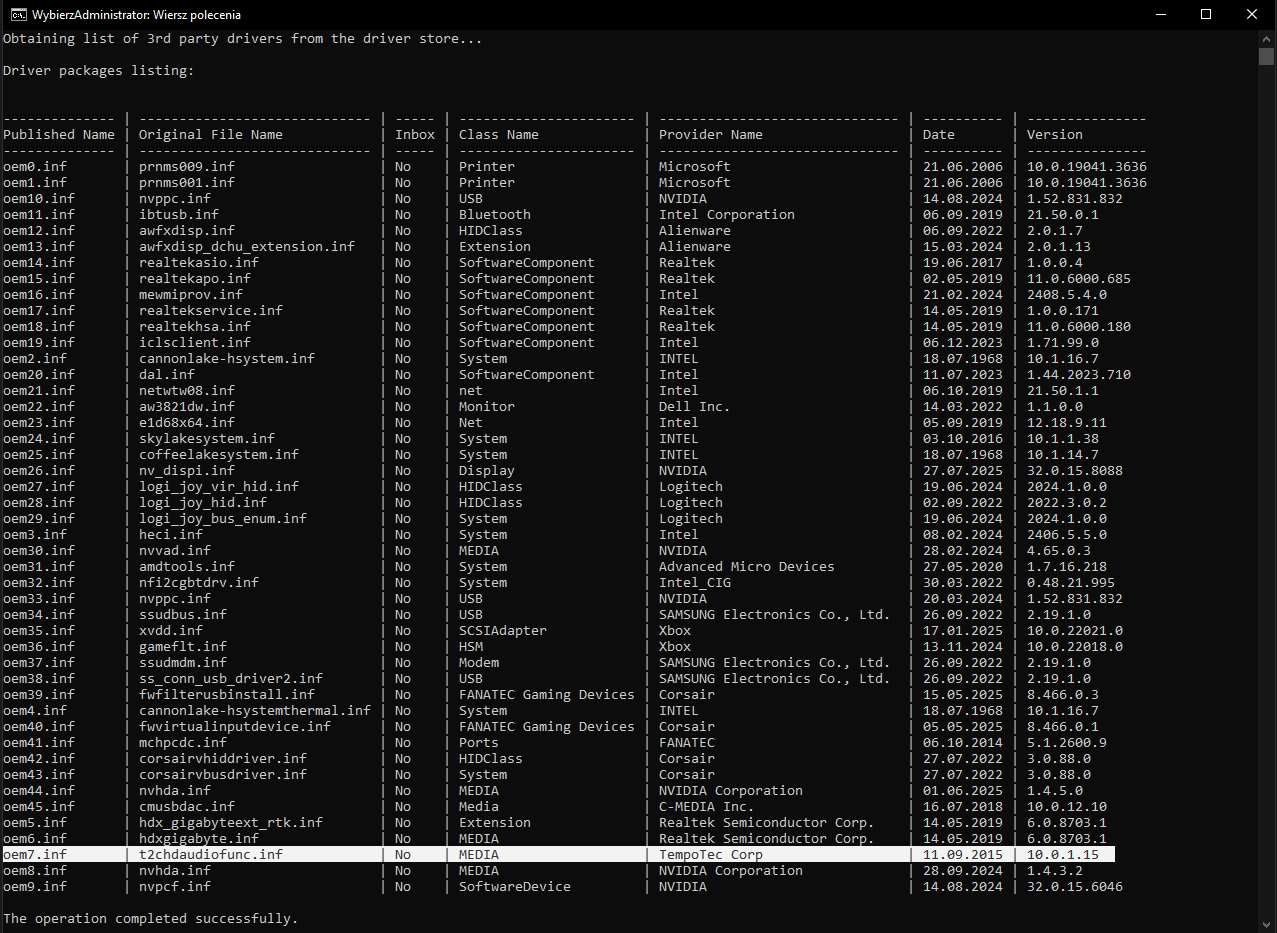The height and width of the screenshot is (933, 1277).
Task: Click the Ports class name
Action: 479,743
